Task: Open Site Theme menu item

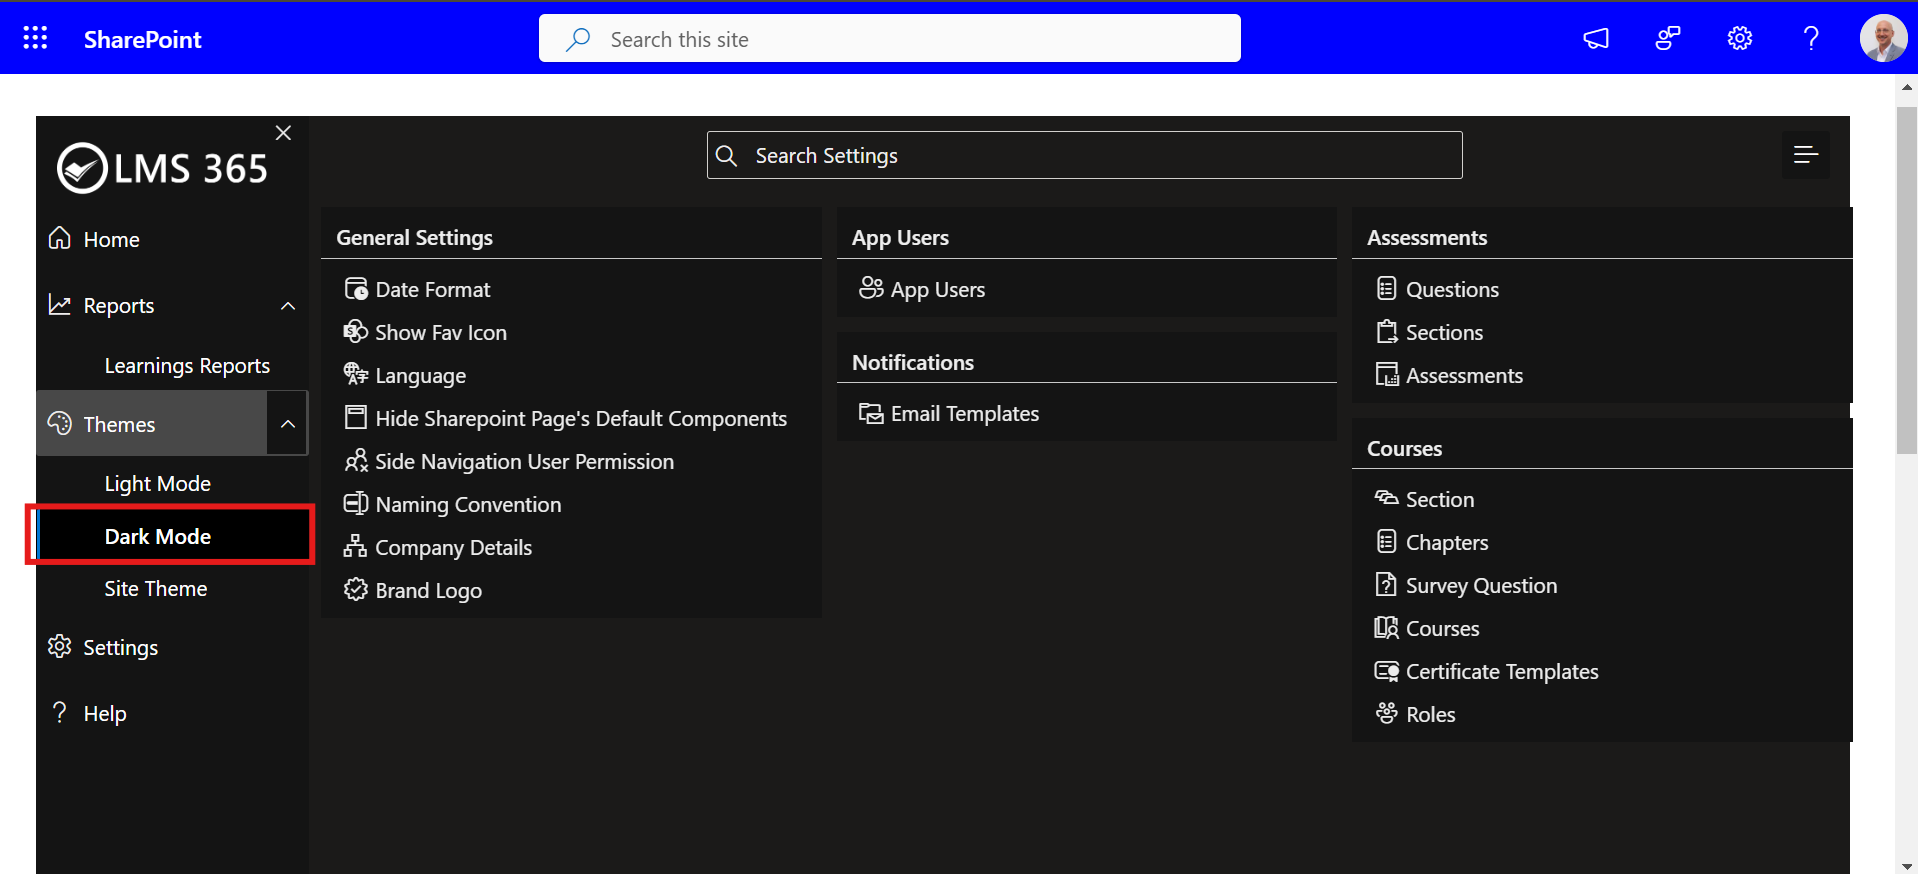Action: [155, 589]
